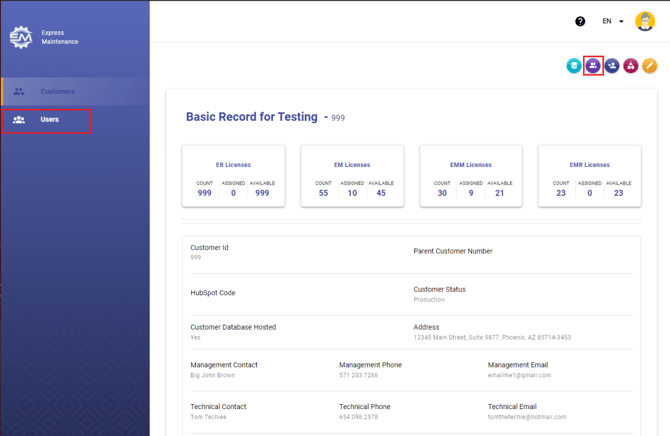The height and width of the screenshot is (436, 670).
Task: Click the Technical Email tomthetechie@hotmail.com
Action: (x=527, y=417)
